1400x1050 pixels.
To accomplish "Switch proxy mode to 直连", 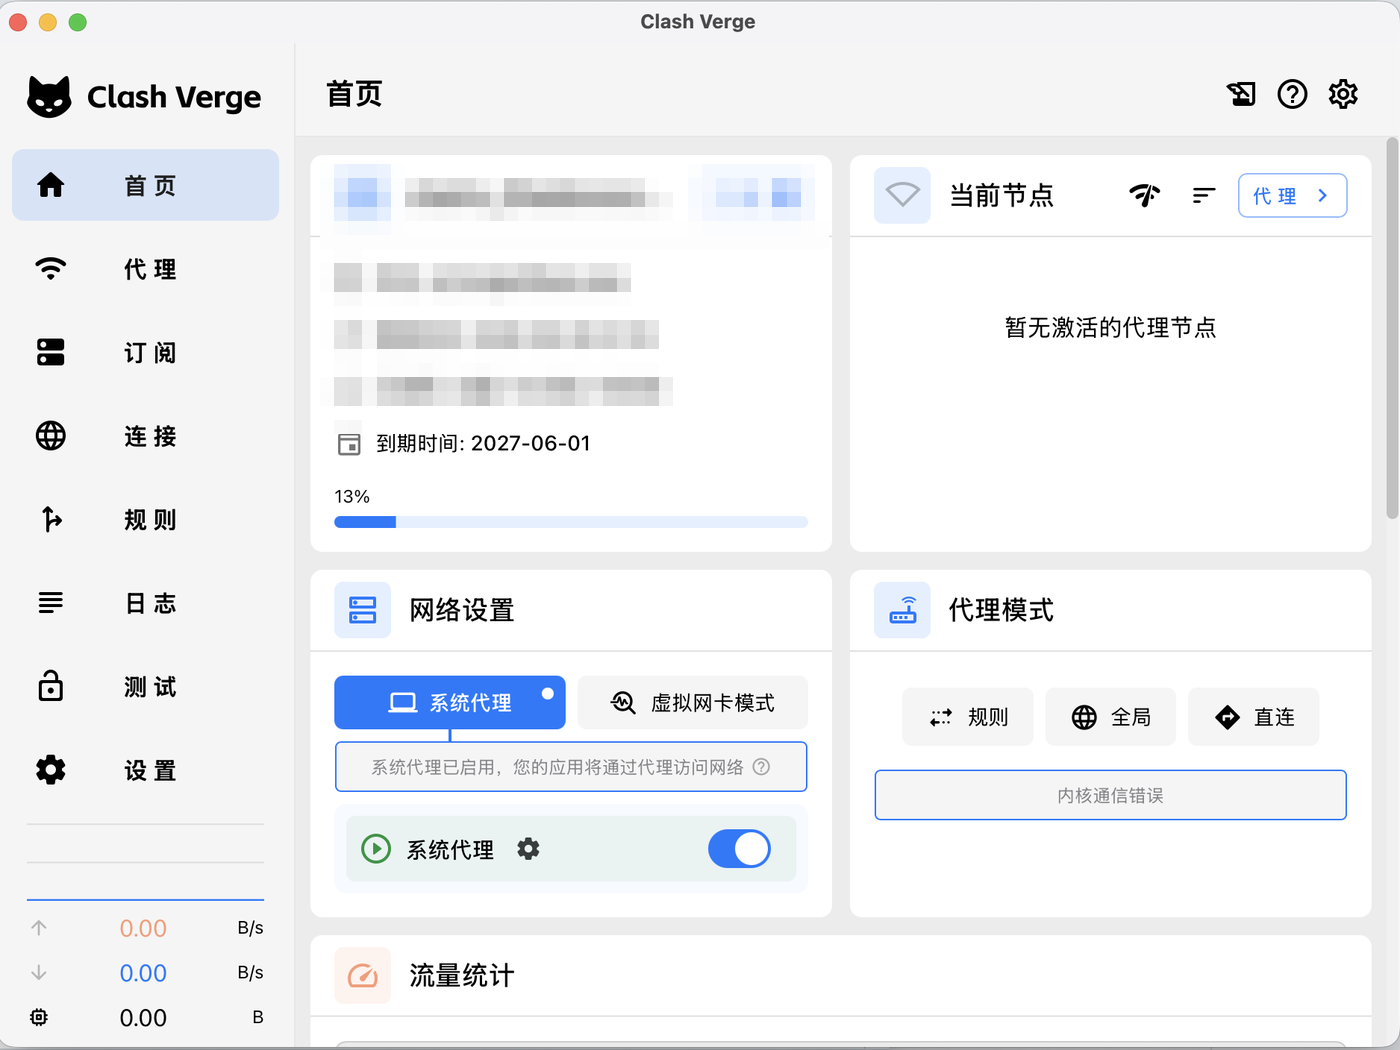I will tap(1254, 717).
